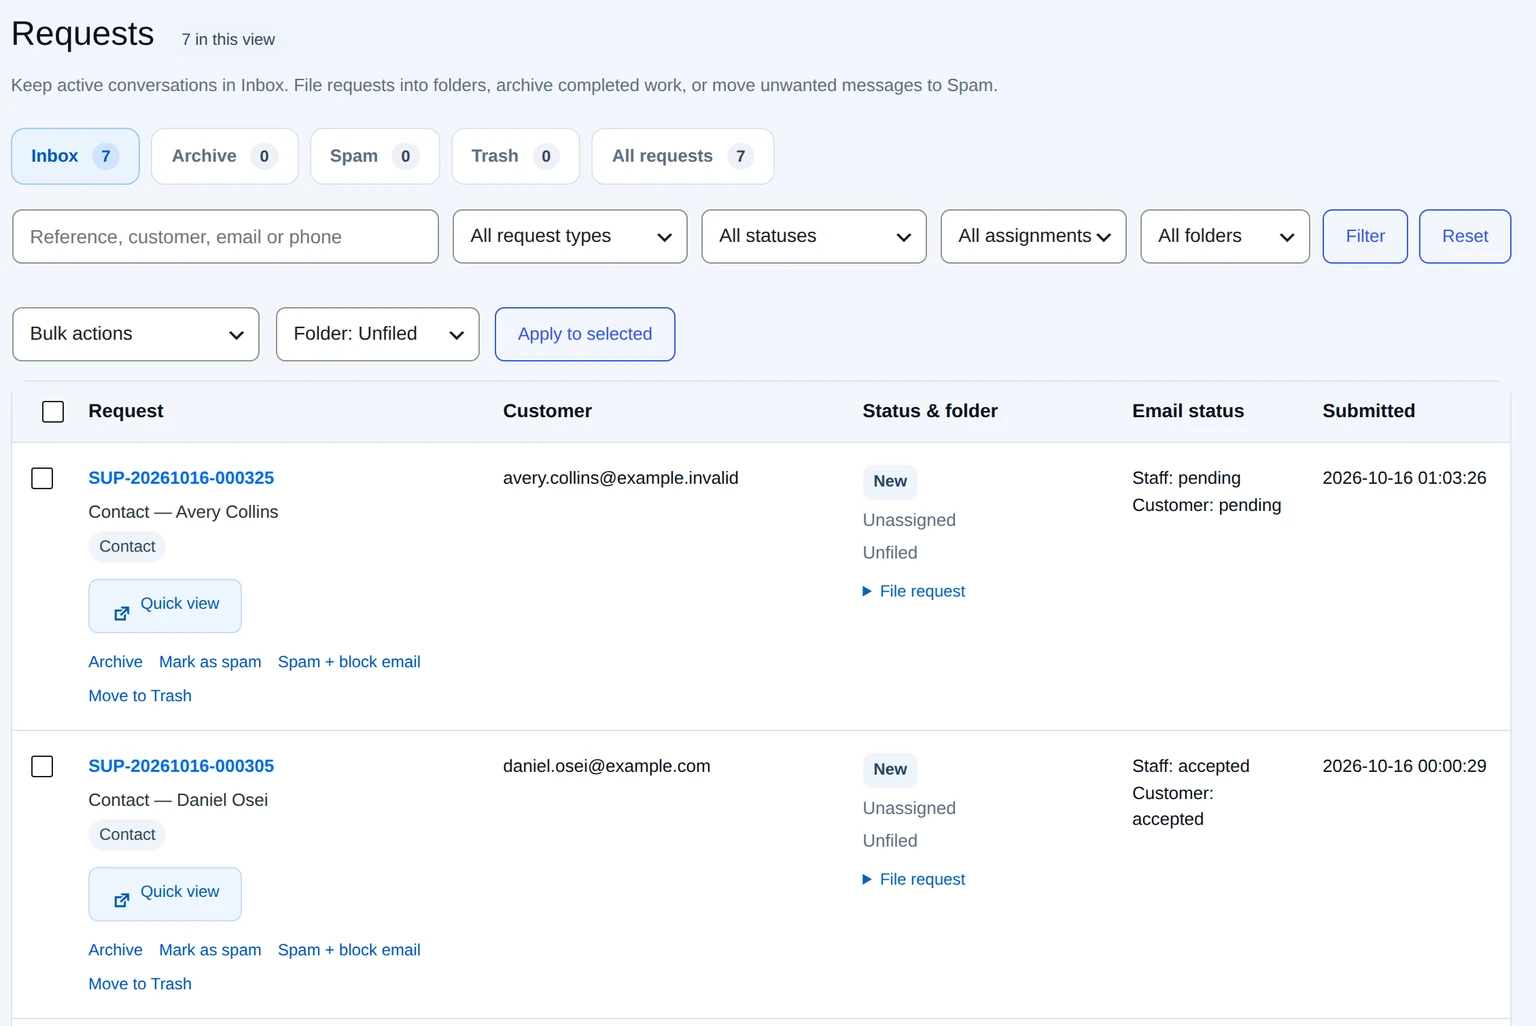
Task: Click the Quick view button for Daniel Osei
Action: pos(165,894)
